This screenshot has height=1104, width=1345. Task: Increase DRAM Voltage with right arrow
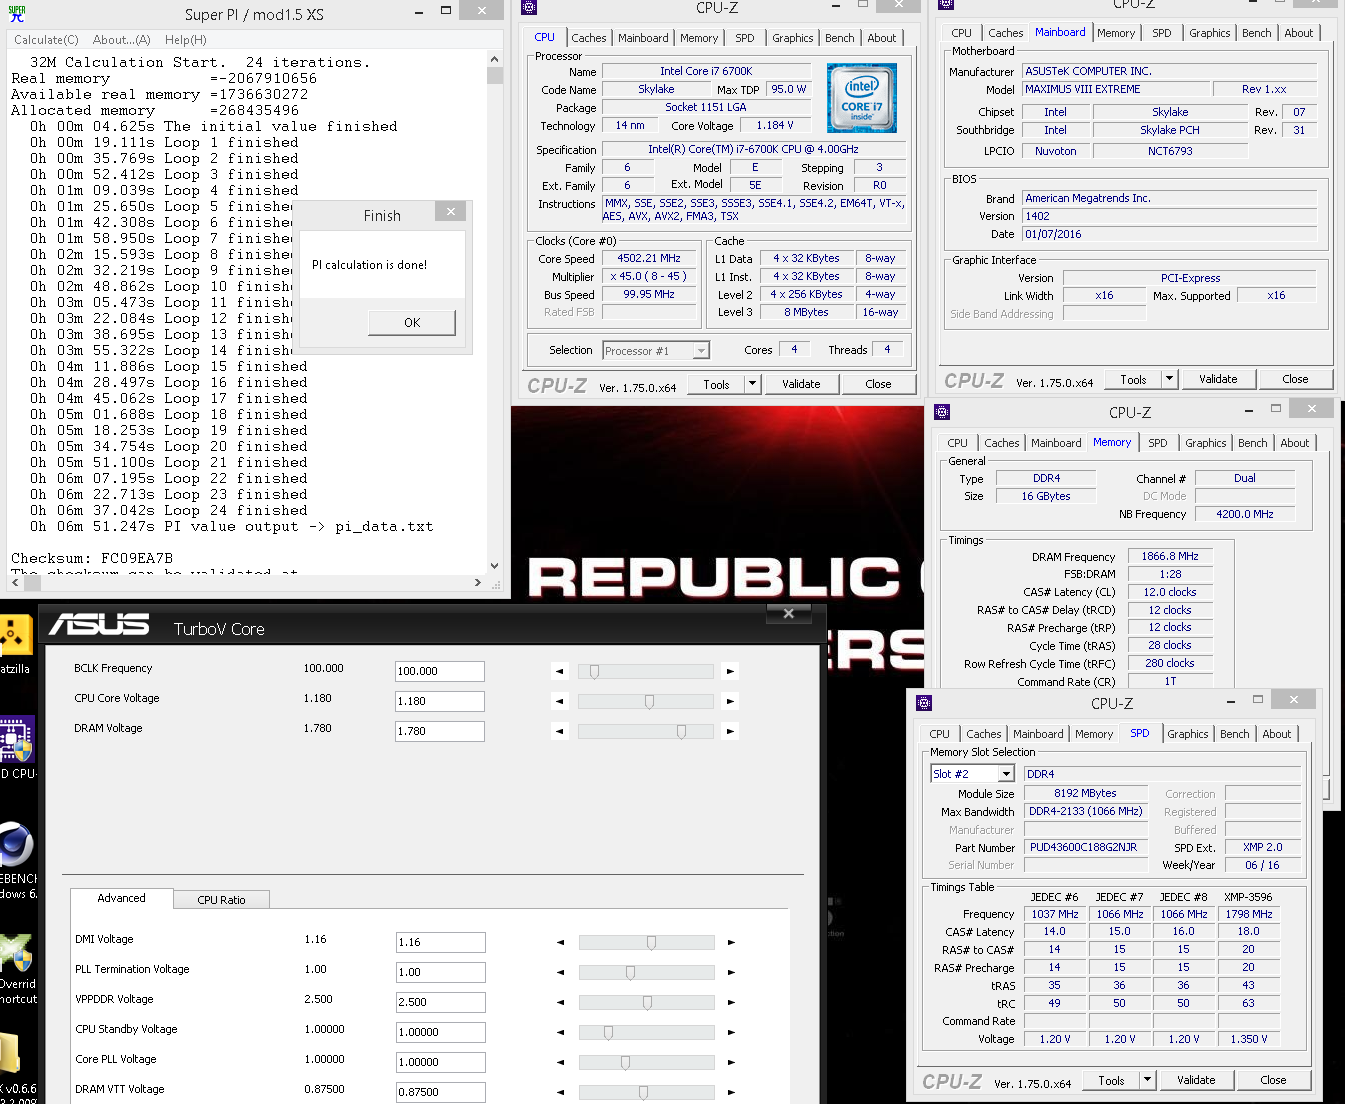tap(730, 732)
